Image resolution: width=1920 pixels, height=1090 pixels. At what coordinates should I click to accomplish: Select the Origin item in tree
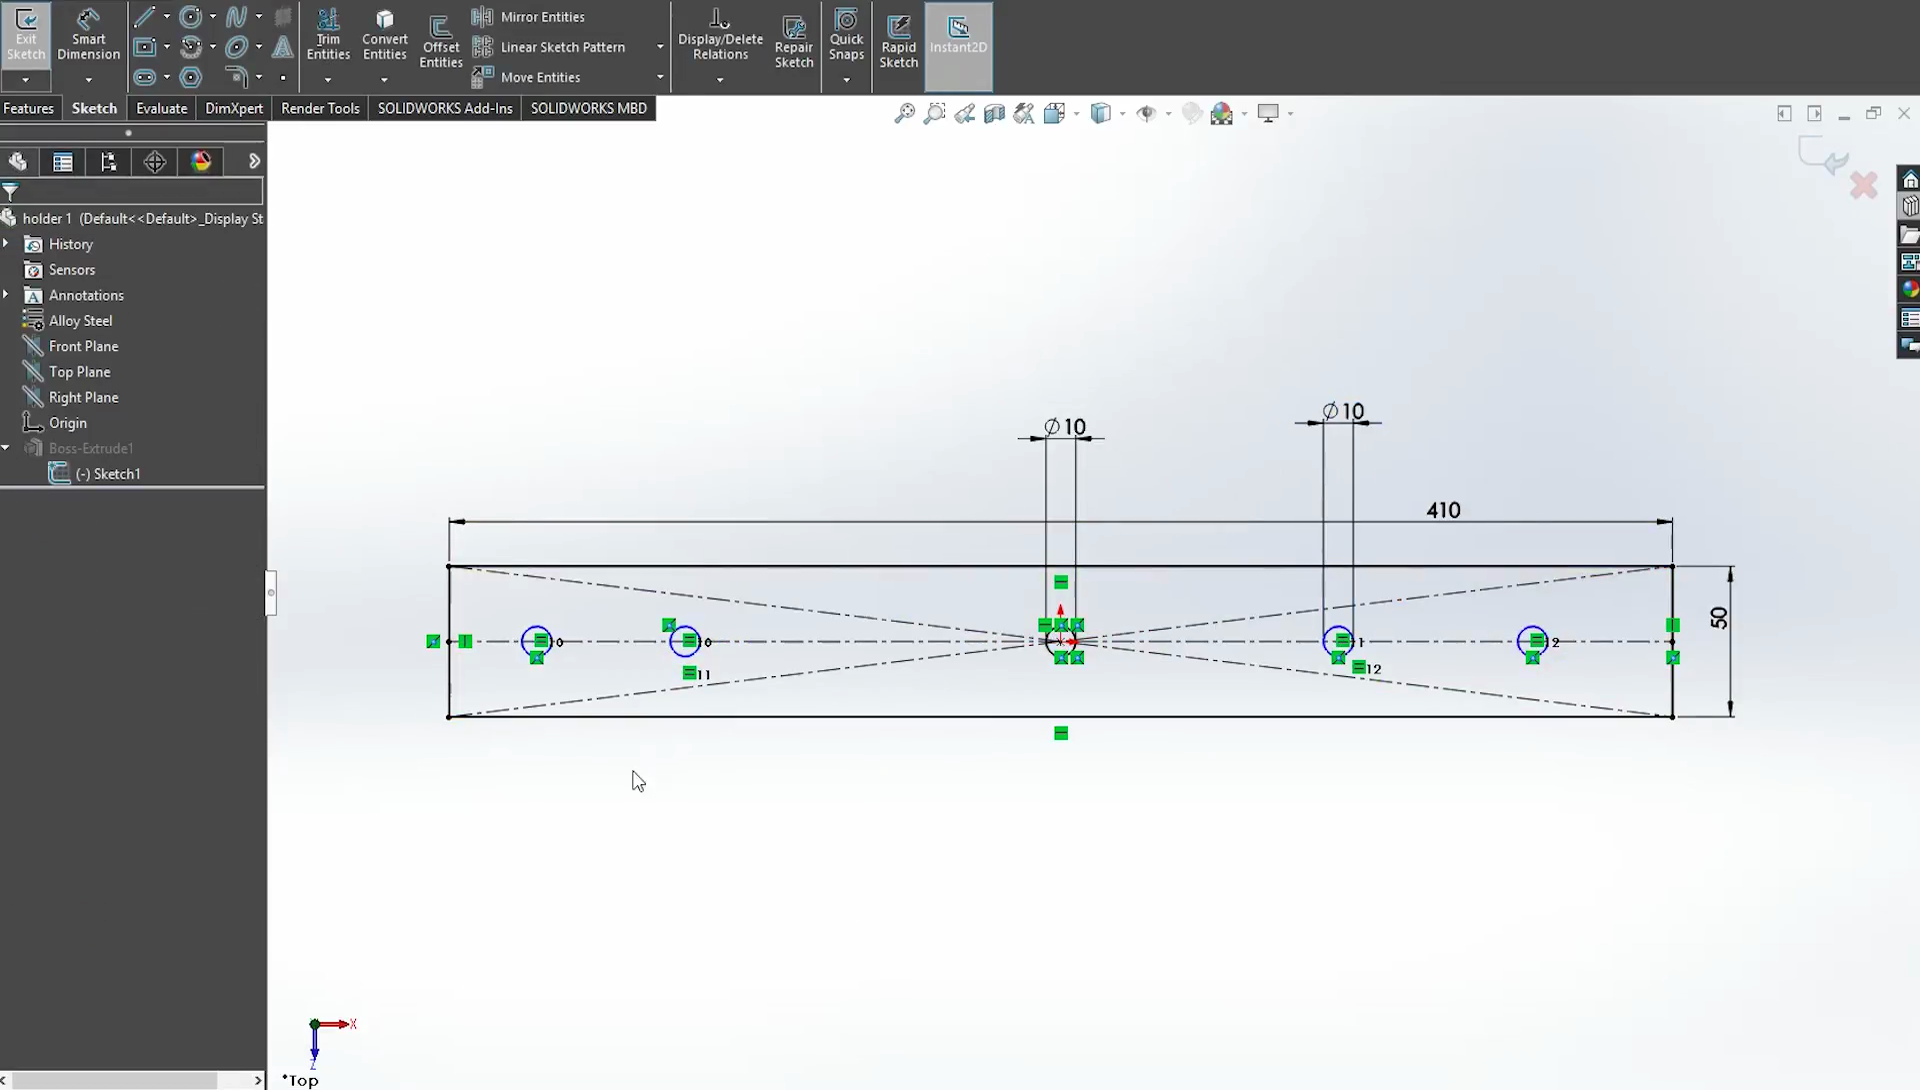(67, 422)
